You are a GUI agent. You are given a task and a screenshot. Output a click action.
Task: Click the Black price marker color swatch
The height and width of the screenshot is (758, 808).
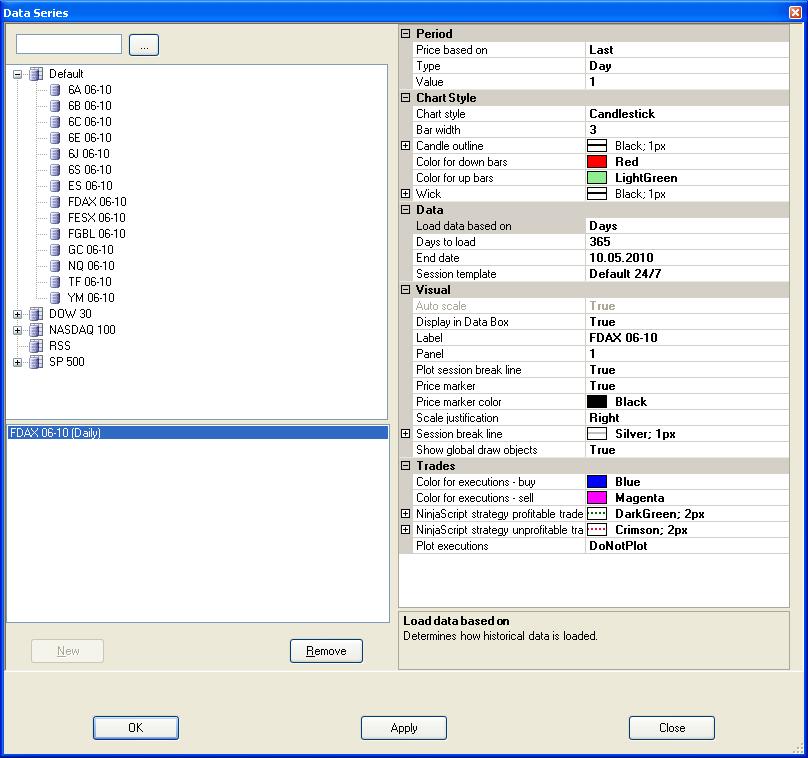597,402
